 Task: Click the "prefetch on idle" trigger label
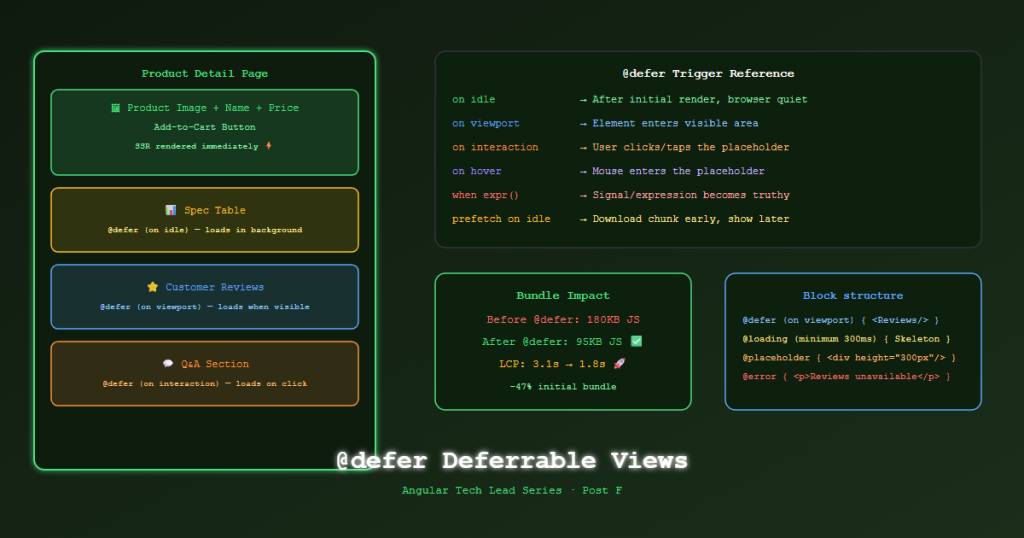tap(501, 219)
